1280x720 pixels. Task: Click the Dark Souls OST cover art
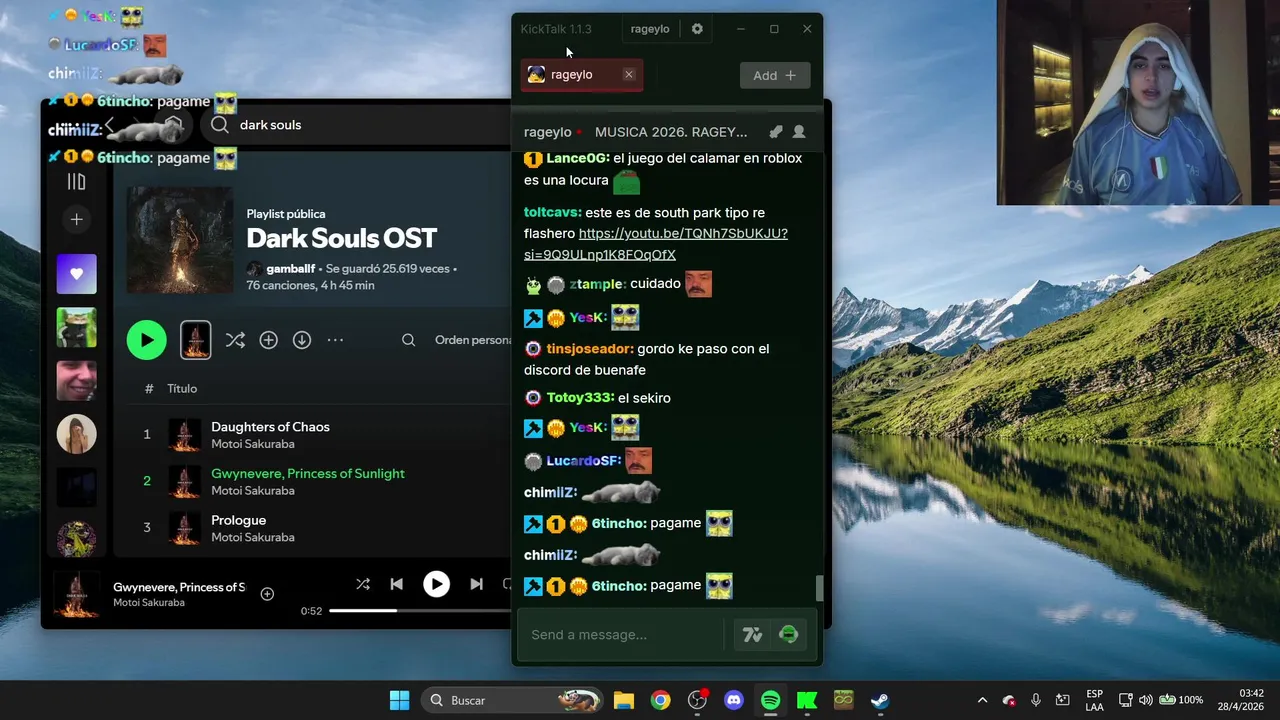click(180, 240)
